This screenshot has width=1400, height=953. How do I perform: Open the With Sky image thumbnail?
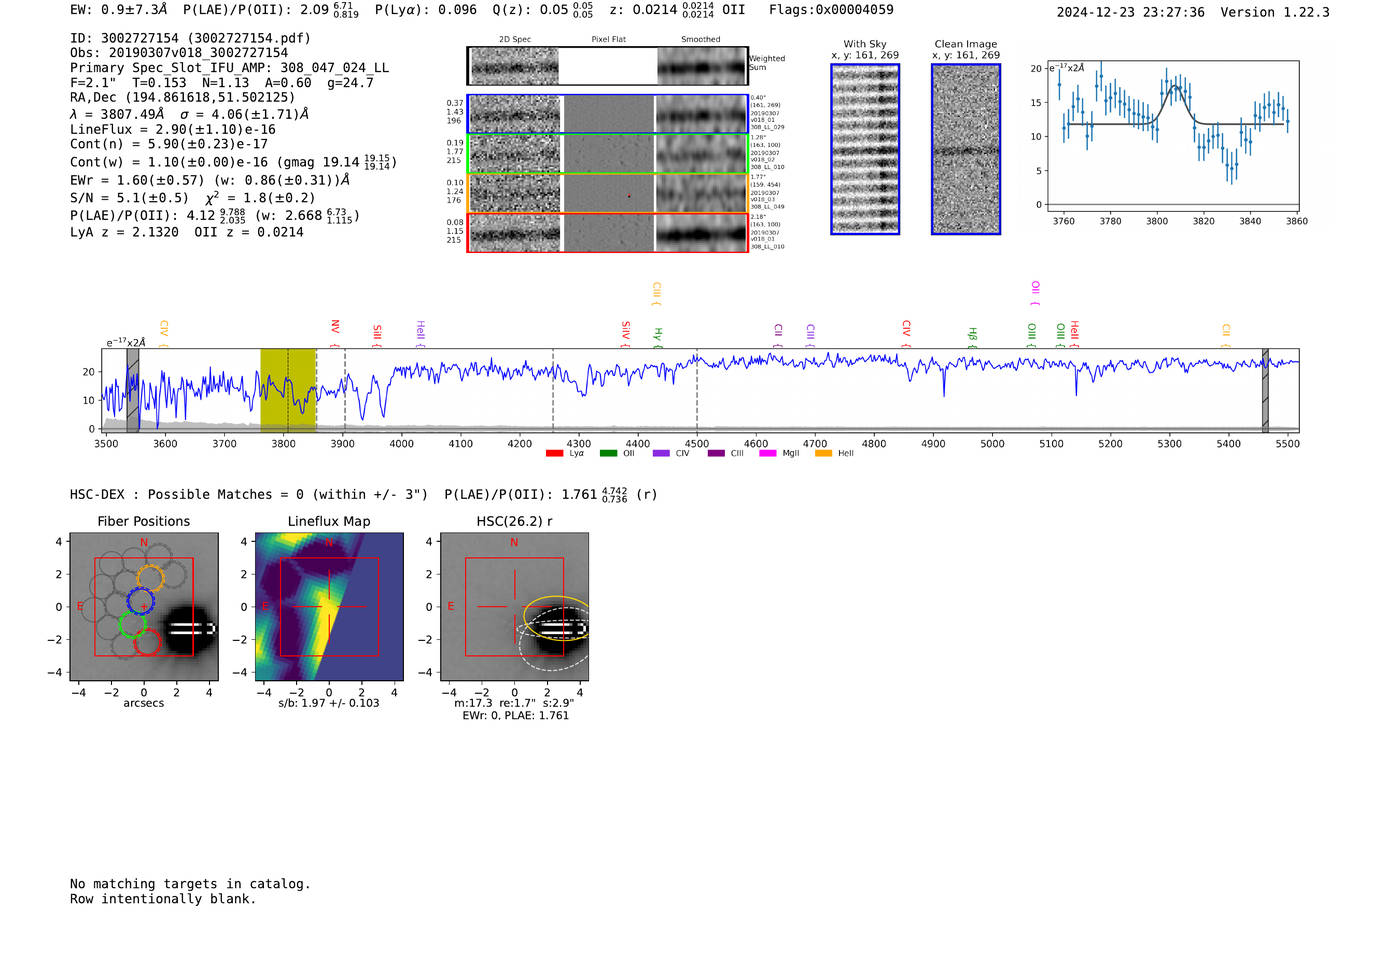click(x=865, y=149)
